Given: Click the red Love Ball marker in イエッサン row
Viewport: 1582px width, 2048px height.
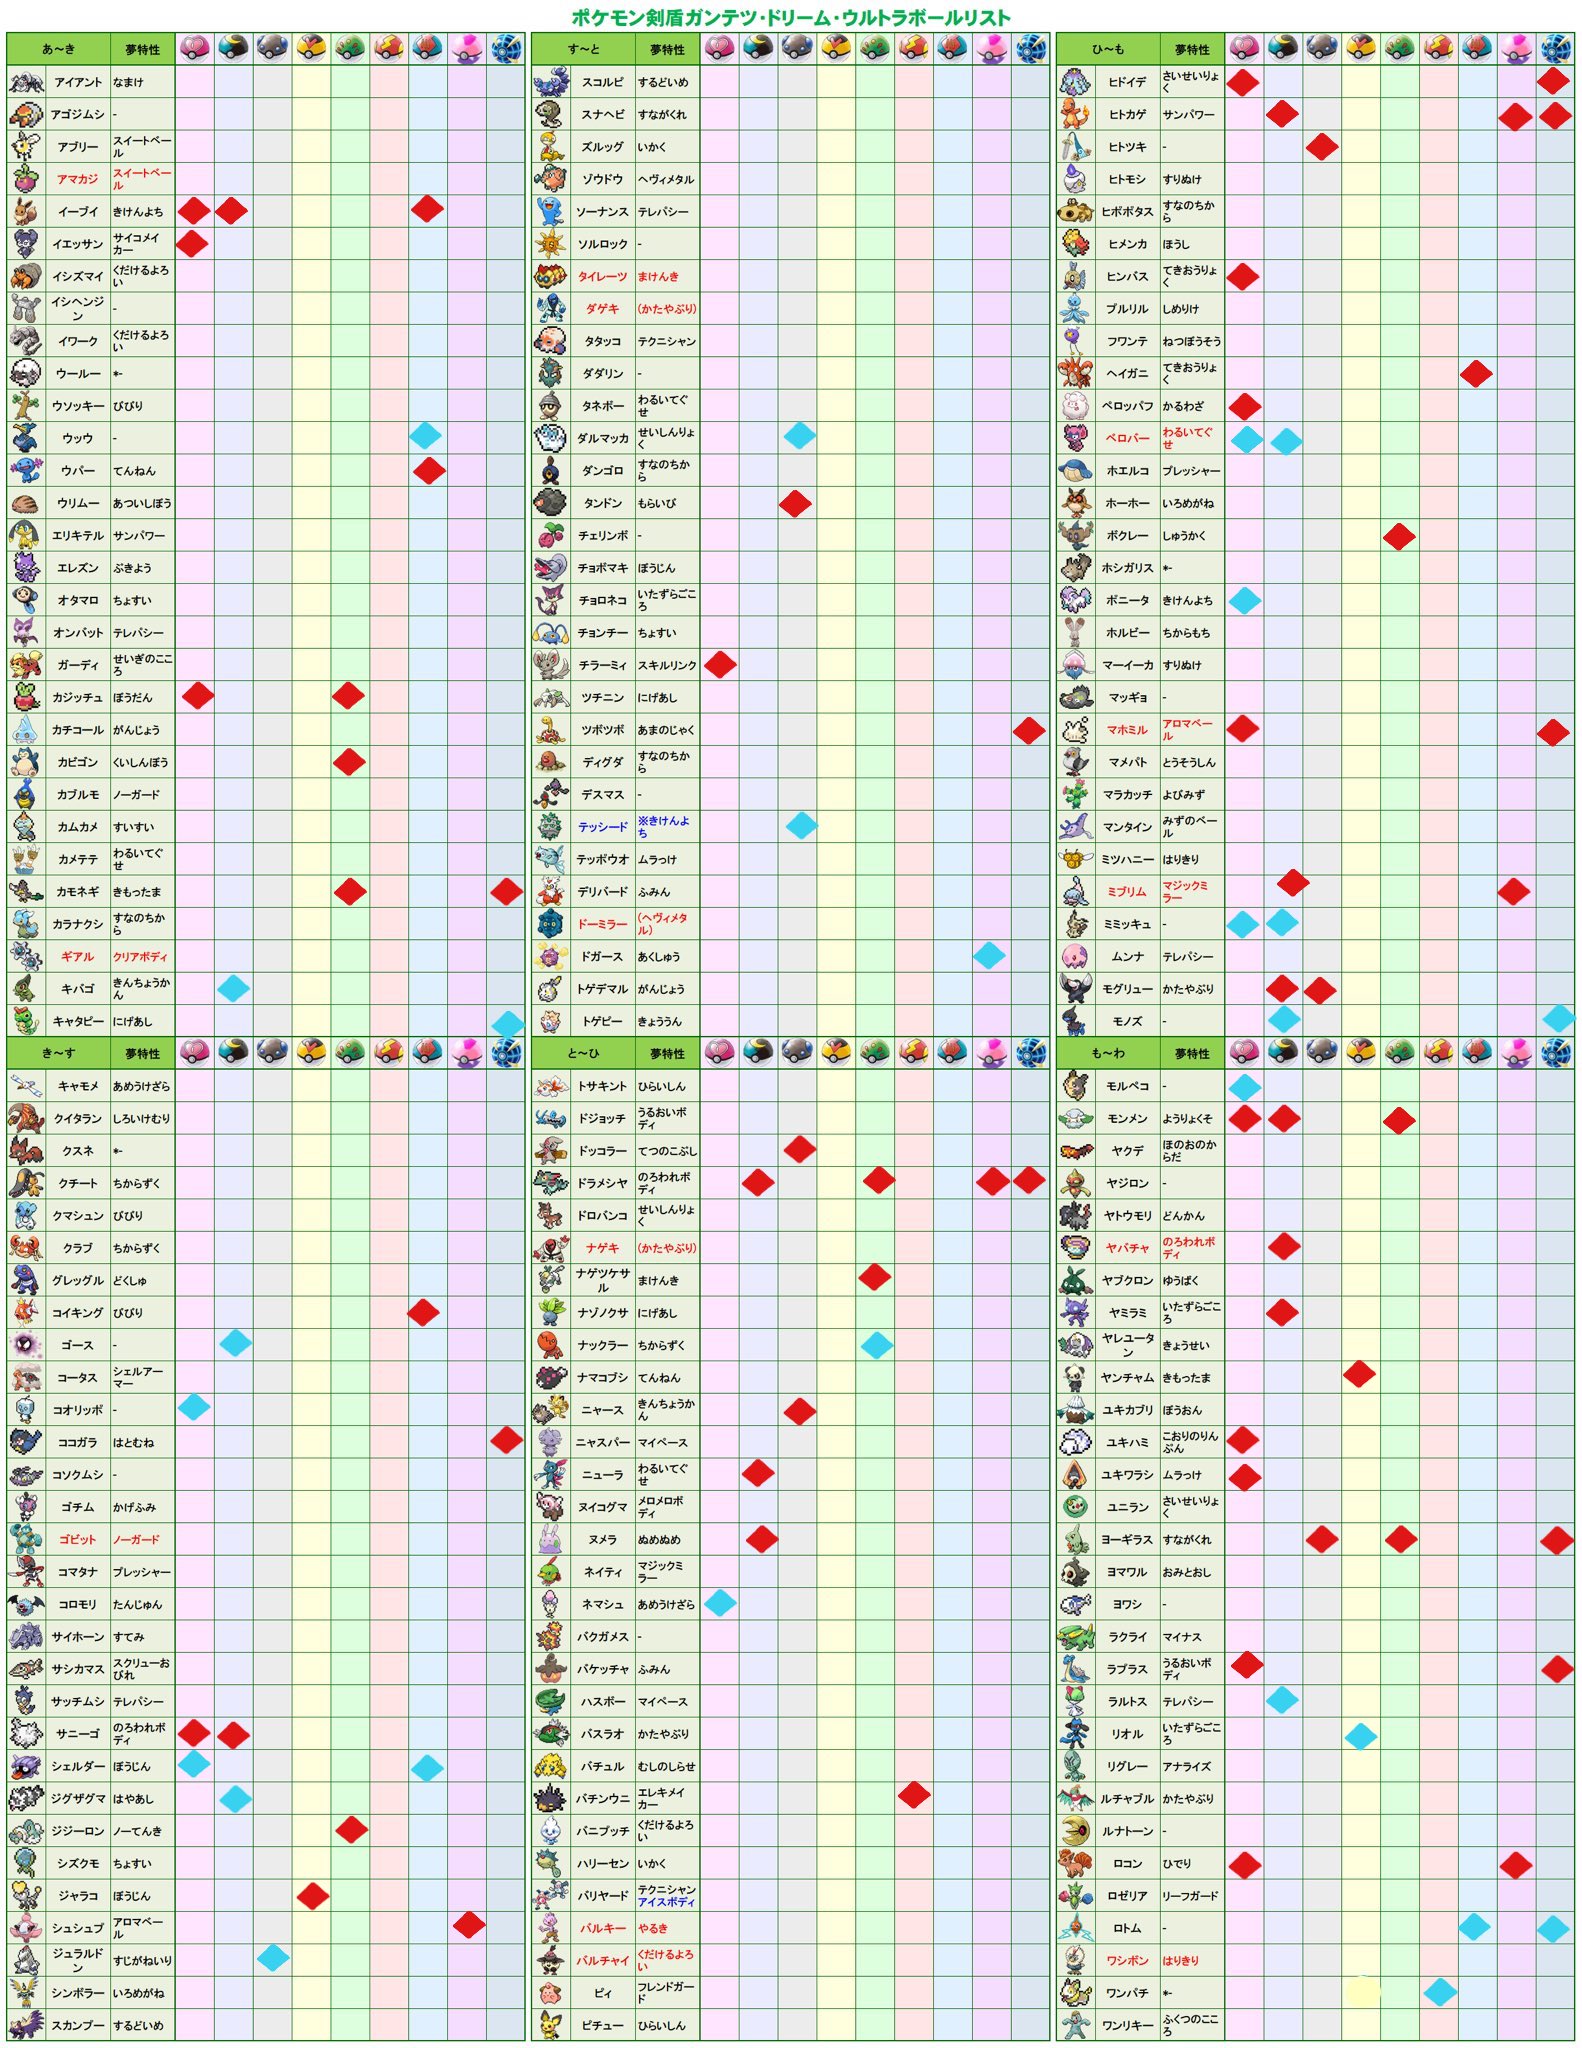Looking at the screenshot, I should pyautogui.click(x=192, y=243).
